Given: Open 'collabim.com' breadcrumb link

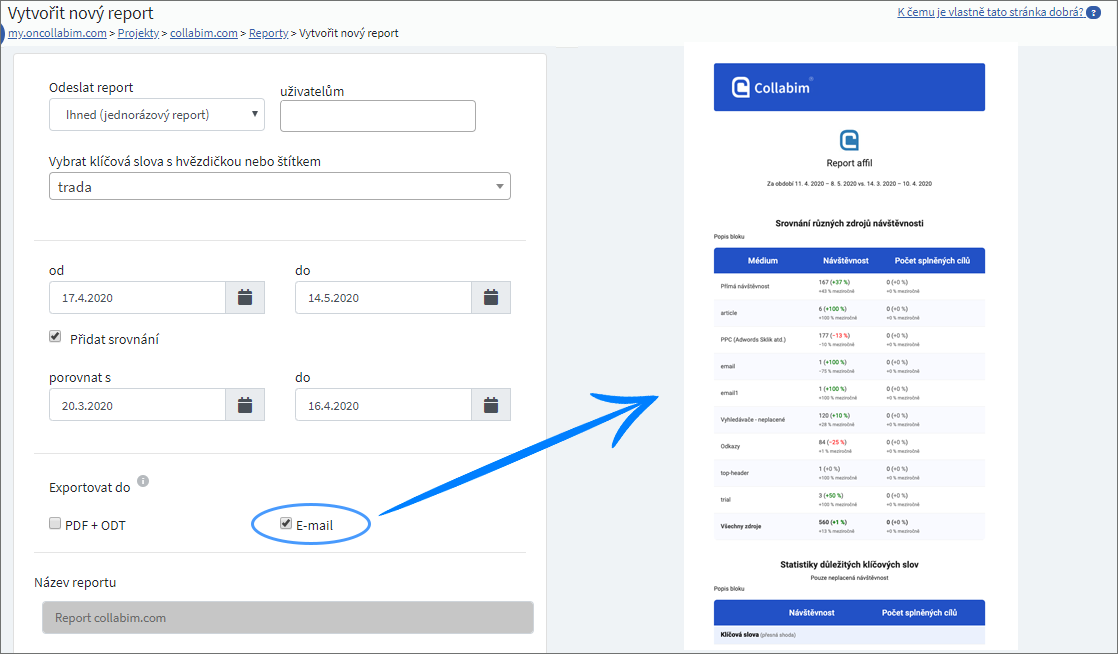Looking at the screenshot, I should (x=204, y=33).
